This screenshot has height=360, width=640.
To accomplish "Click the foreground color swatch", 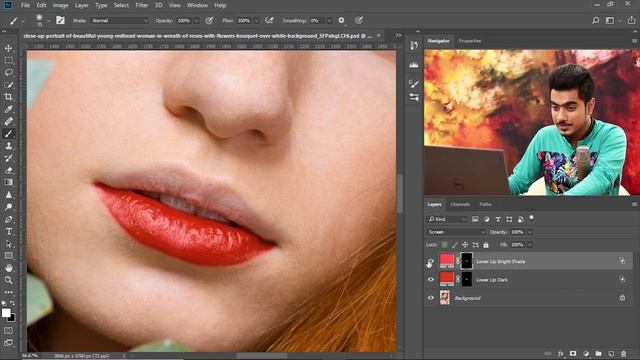I will (6, 313).
